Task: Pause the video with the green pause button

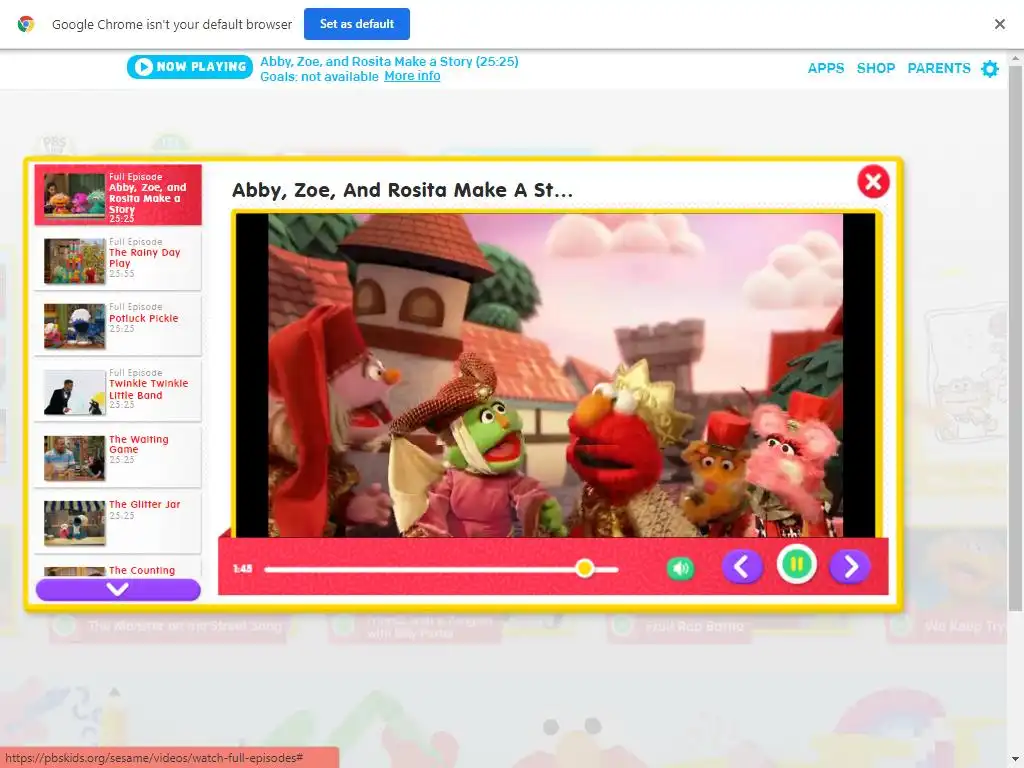Action: point(796,564)
